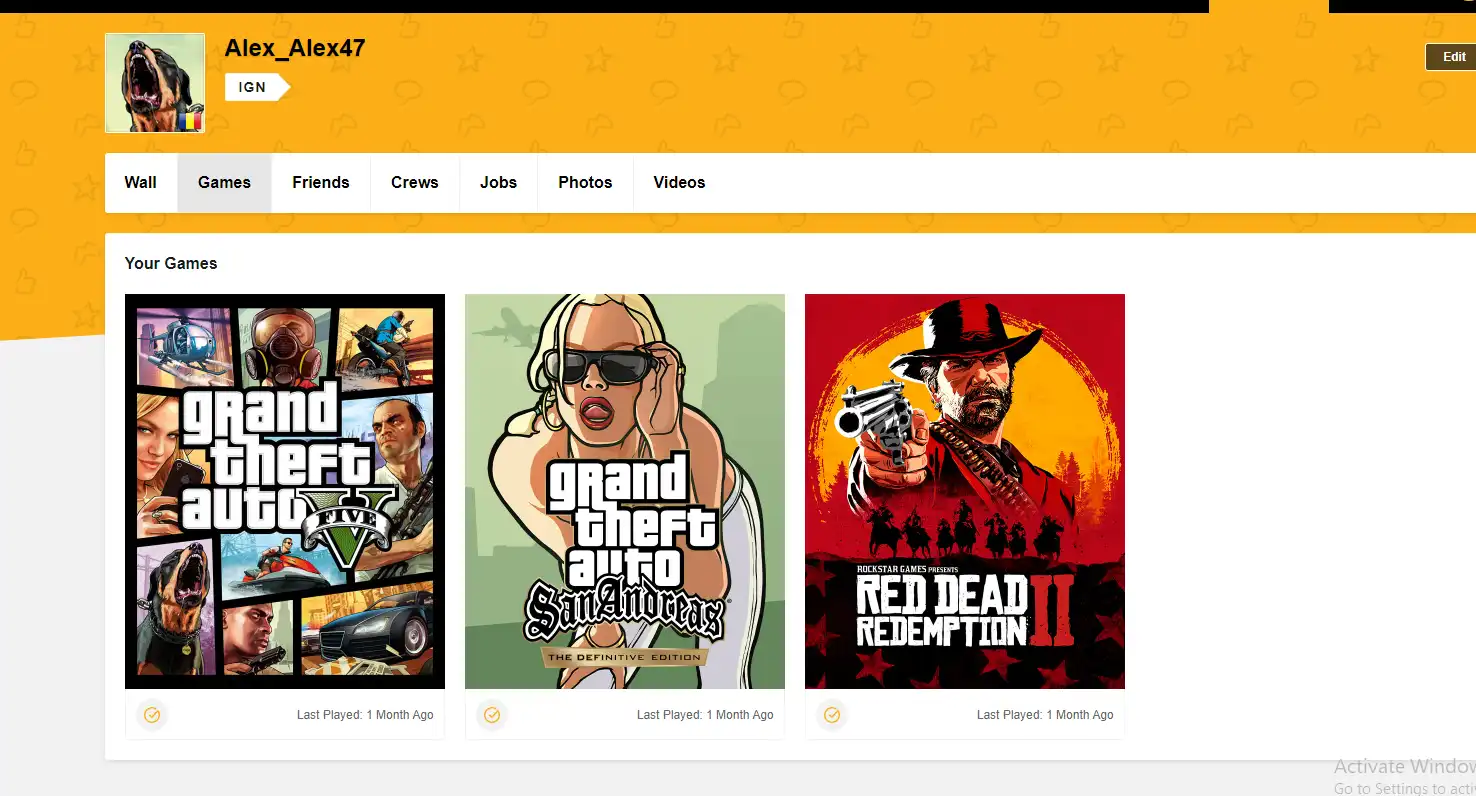The image size is (1476, 796).
Task: Select the Games tab
Action: (x=224, y=182)
